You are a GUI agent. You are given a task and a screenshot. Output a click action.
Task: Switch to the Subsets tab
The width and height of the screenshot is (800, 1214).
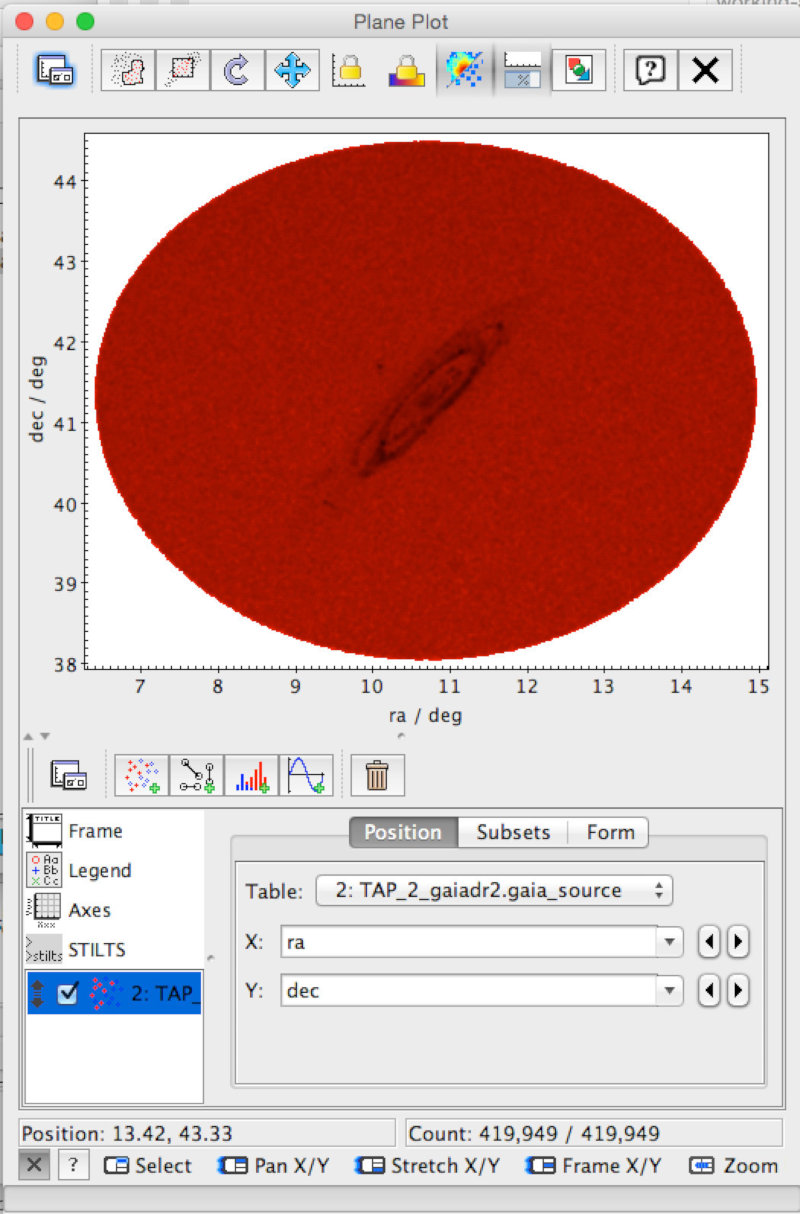[x=513, y=832]
